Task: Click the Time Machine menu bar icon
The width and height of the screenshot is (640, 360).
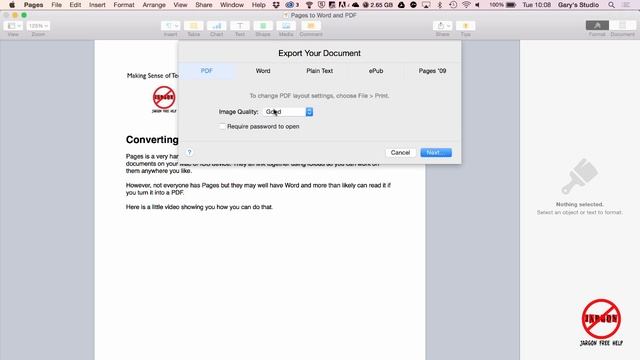Action: [453, 5]
